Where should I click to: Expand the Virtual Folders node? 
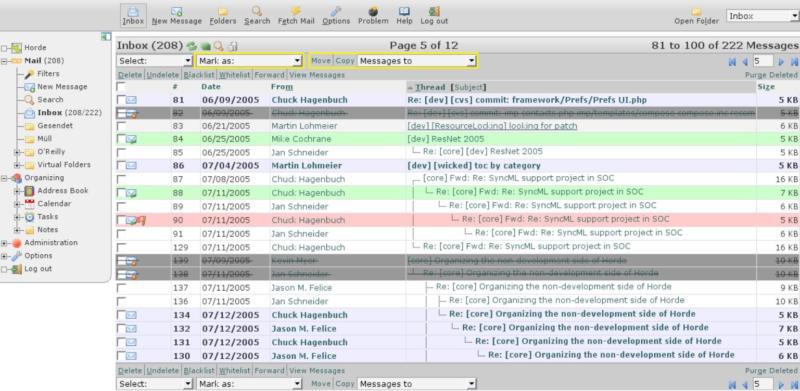17,165
